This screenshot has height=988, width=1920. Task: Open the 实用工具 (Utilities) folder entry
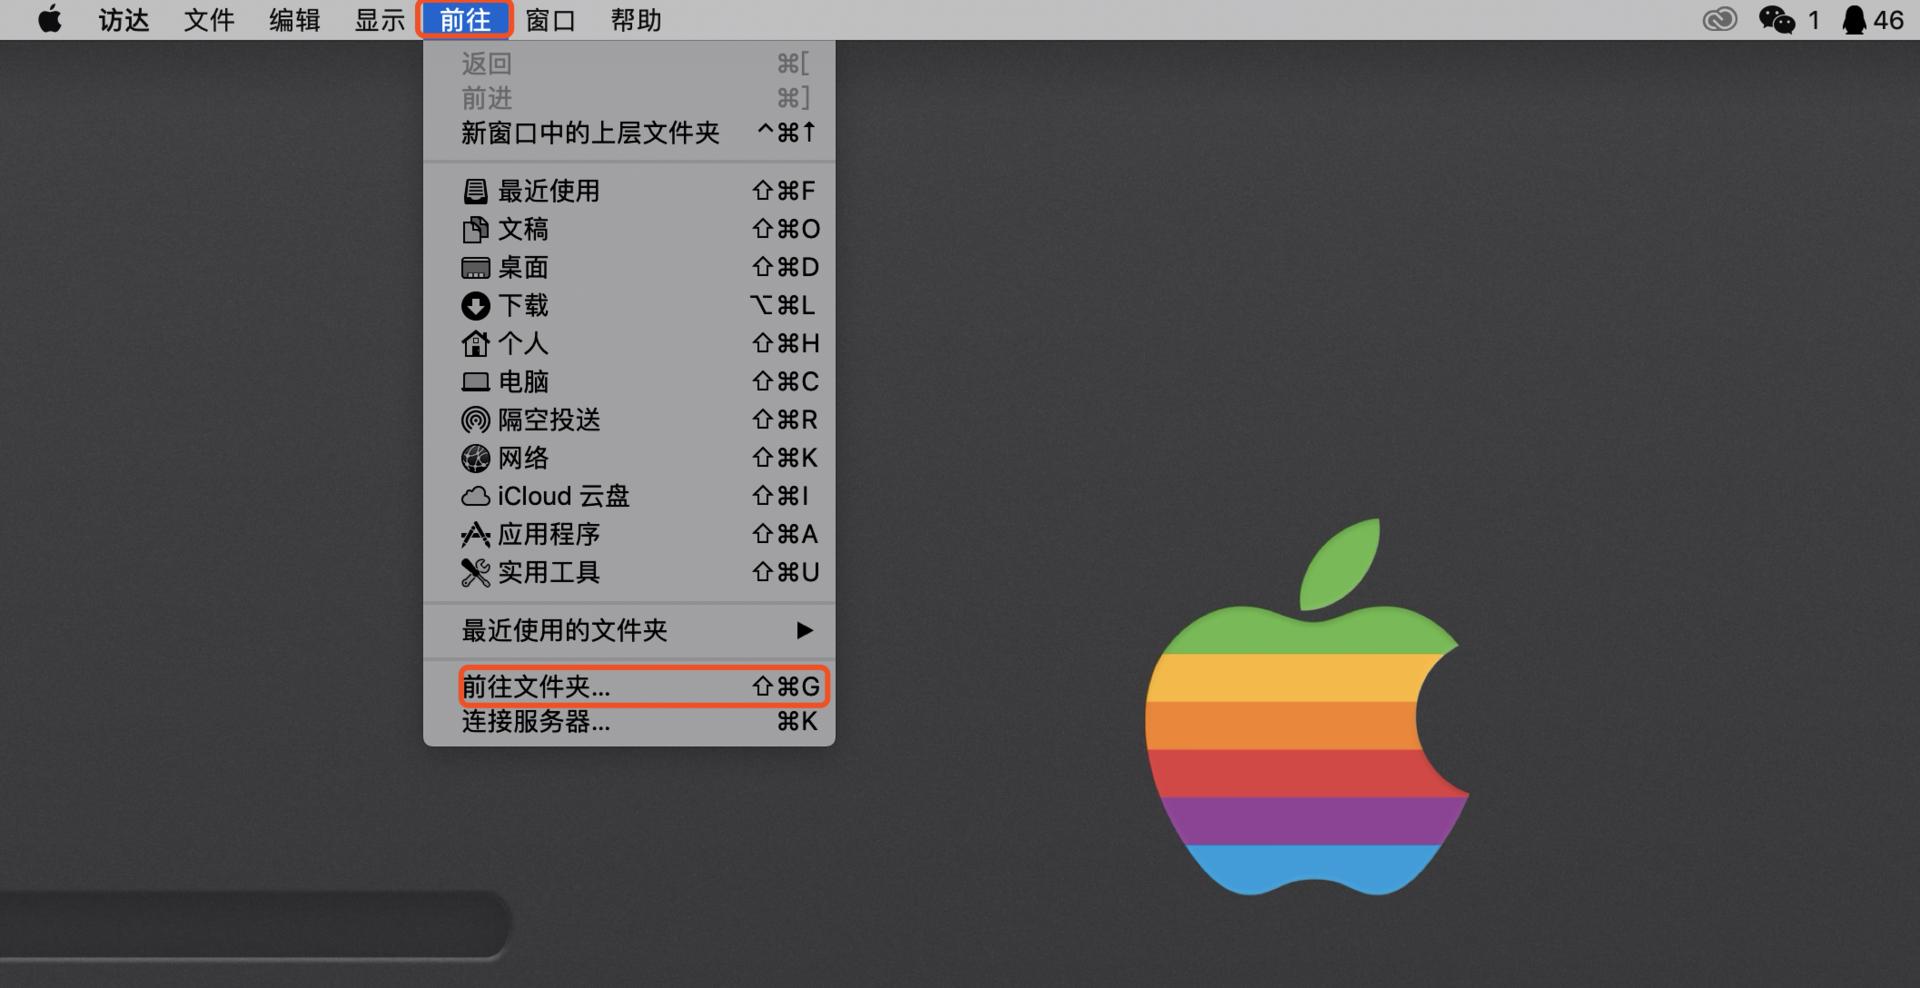pos(550,572)
